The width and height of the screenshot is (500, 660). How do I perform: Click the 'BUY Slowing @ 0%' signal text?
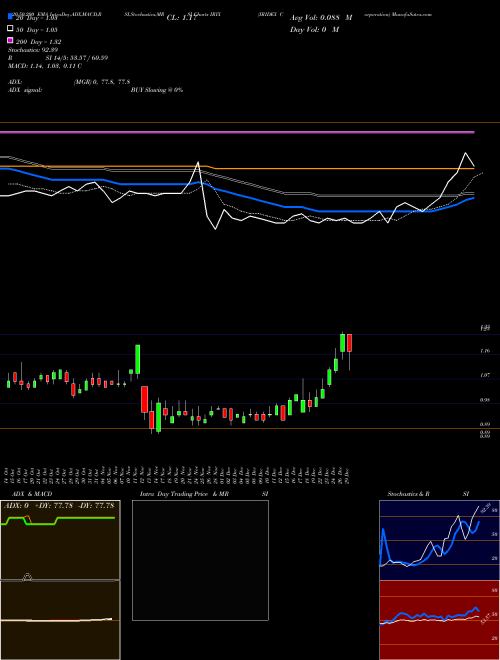tap(157, 90)
